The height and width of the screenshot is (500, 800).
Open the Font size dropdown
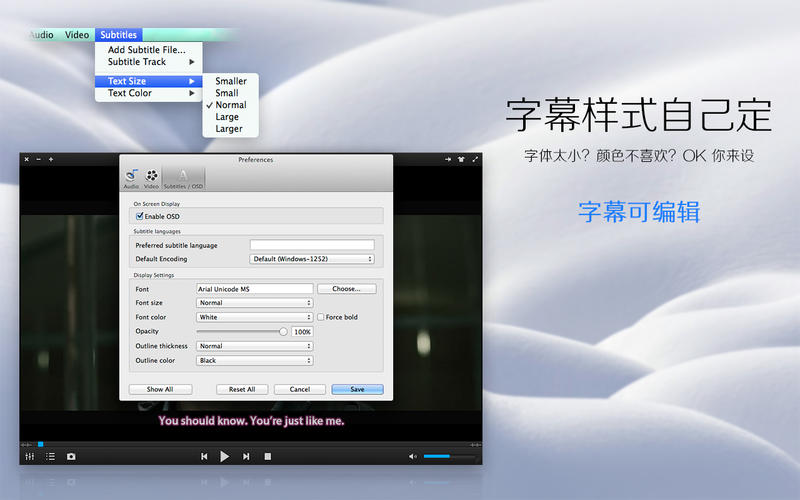point(255,303)
